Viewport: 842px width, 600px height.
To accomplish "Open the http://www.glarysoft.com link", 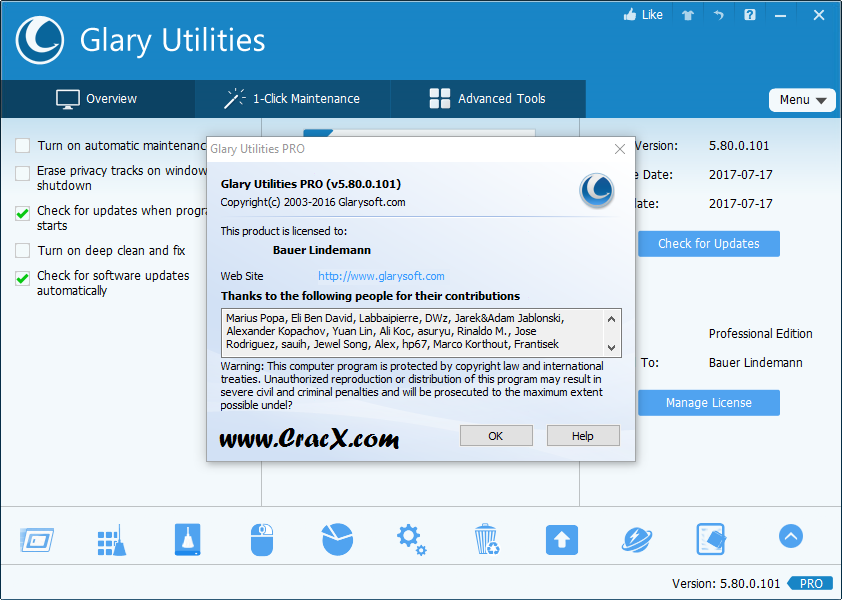I will coord(381,276).
